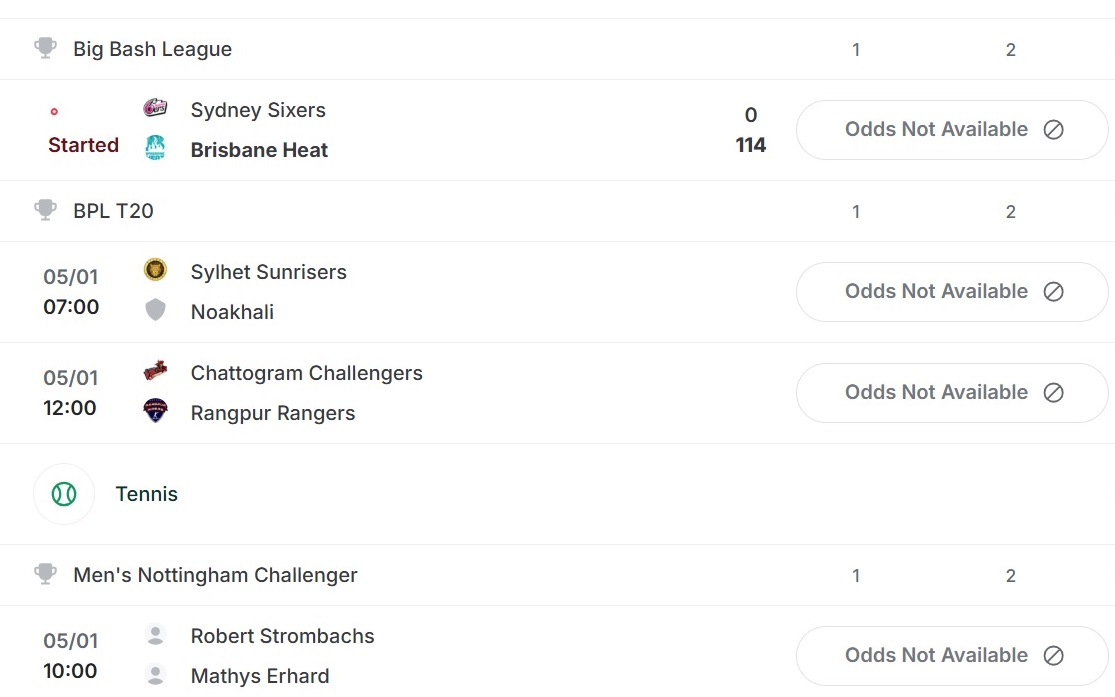The height and width of the screenshot is (697, 1115).
Task: Click the 0-114 live score display
Action: point(750,129)
